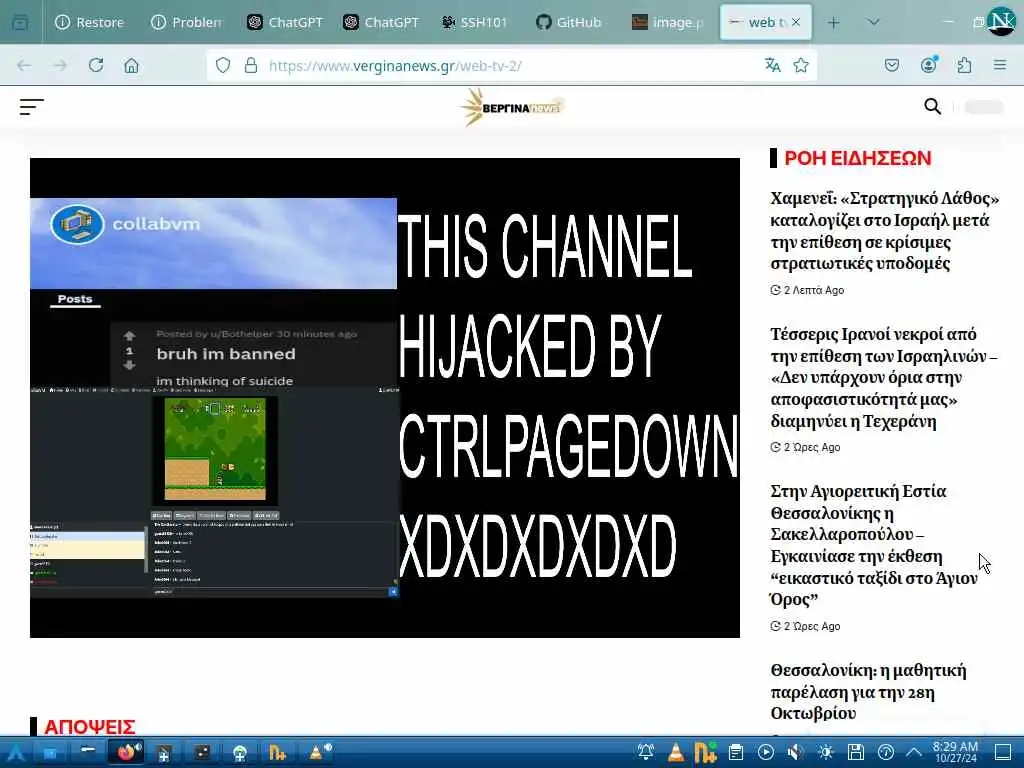Open the browser home page
Viewport: 1024px width, 768px height.
click(131, 65)
